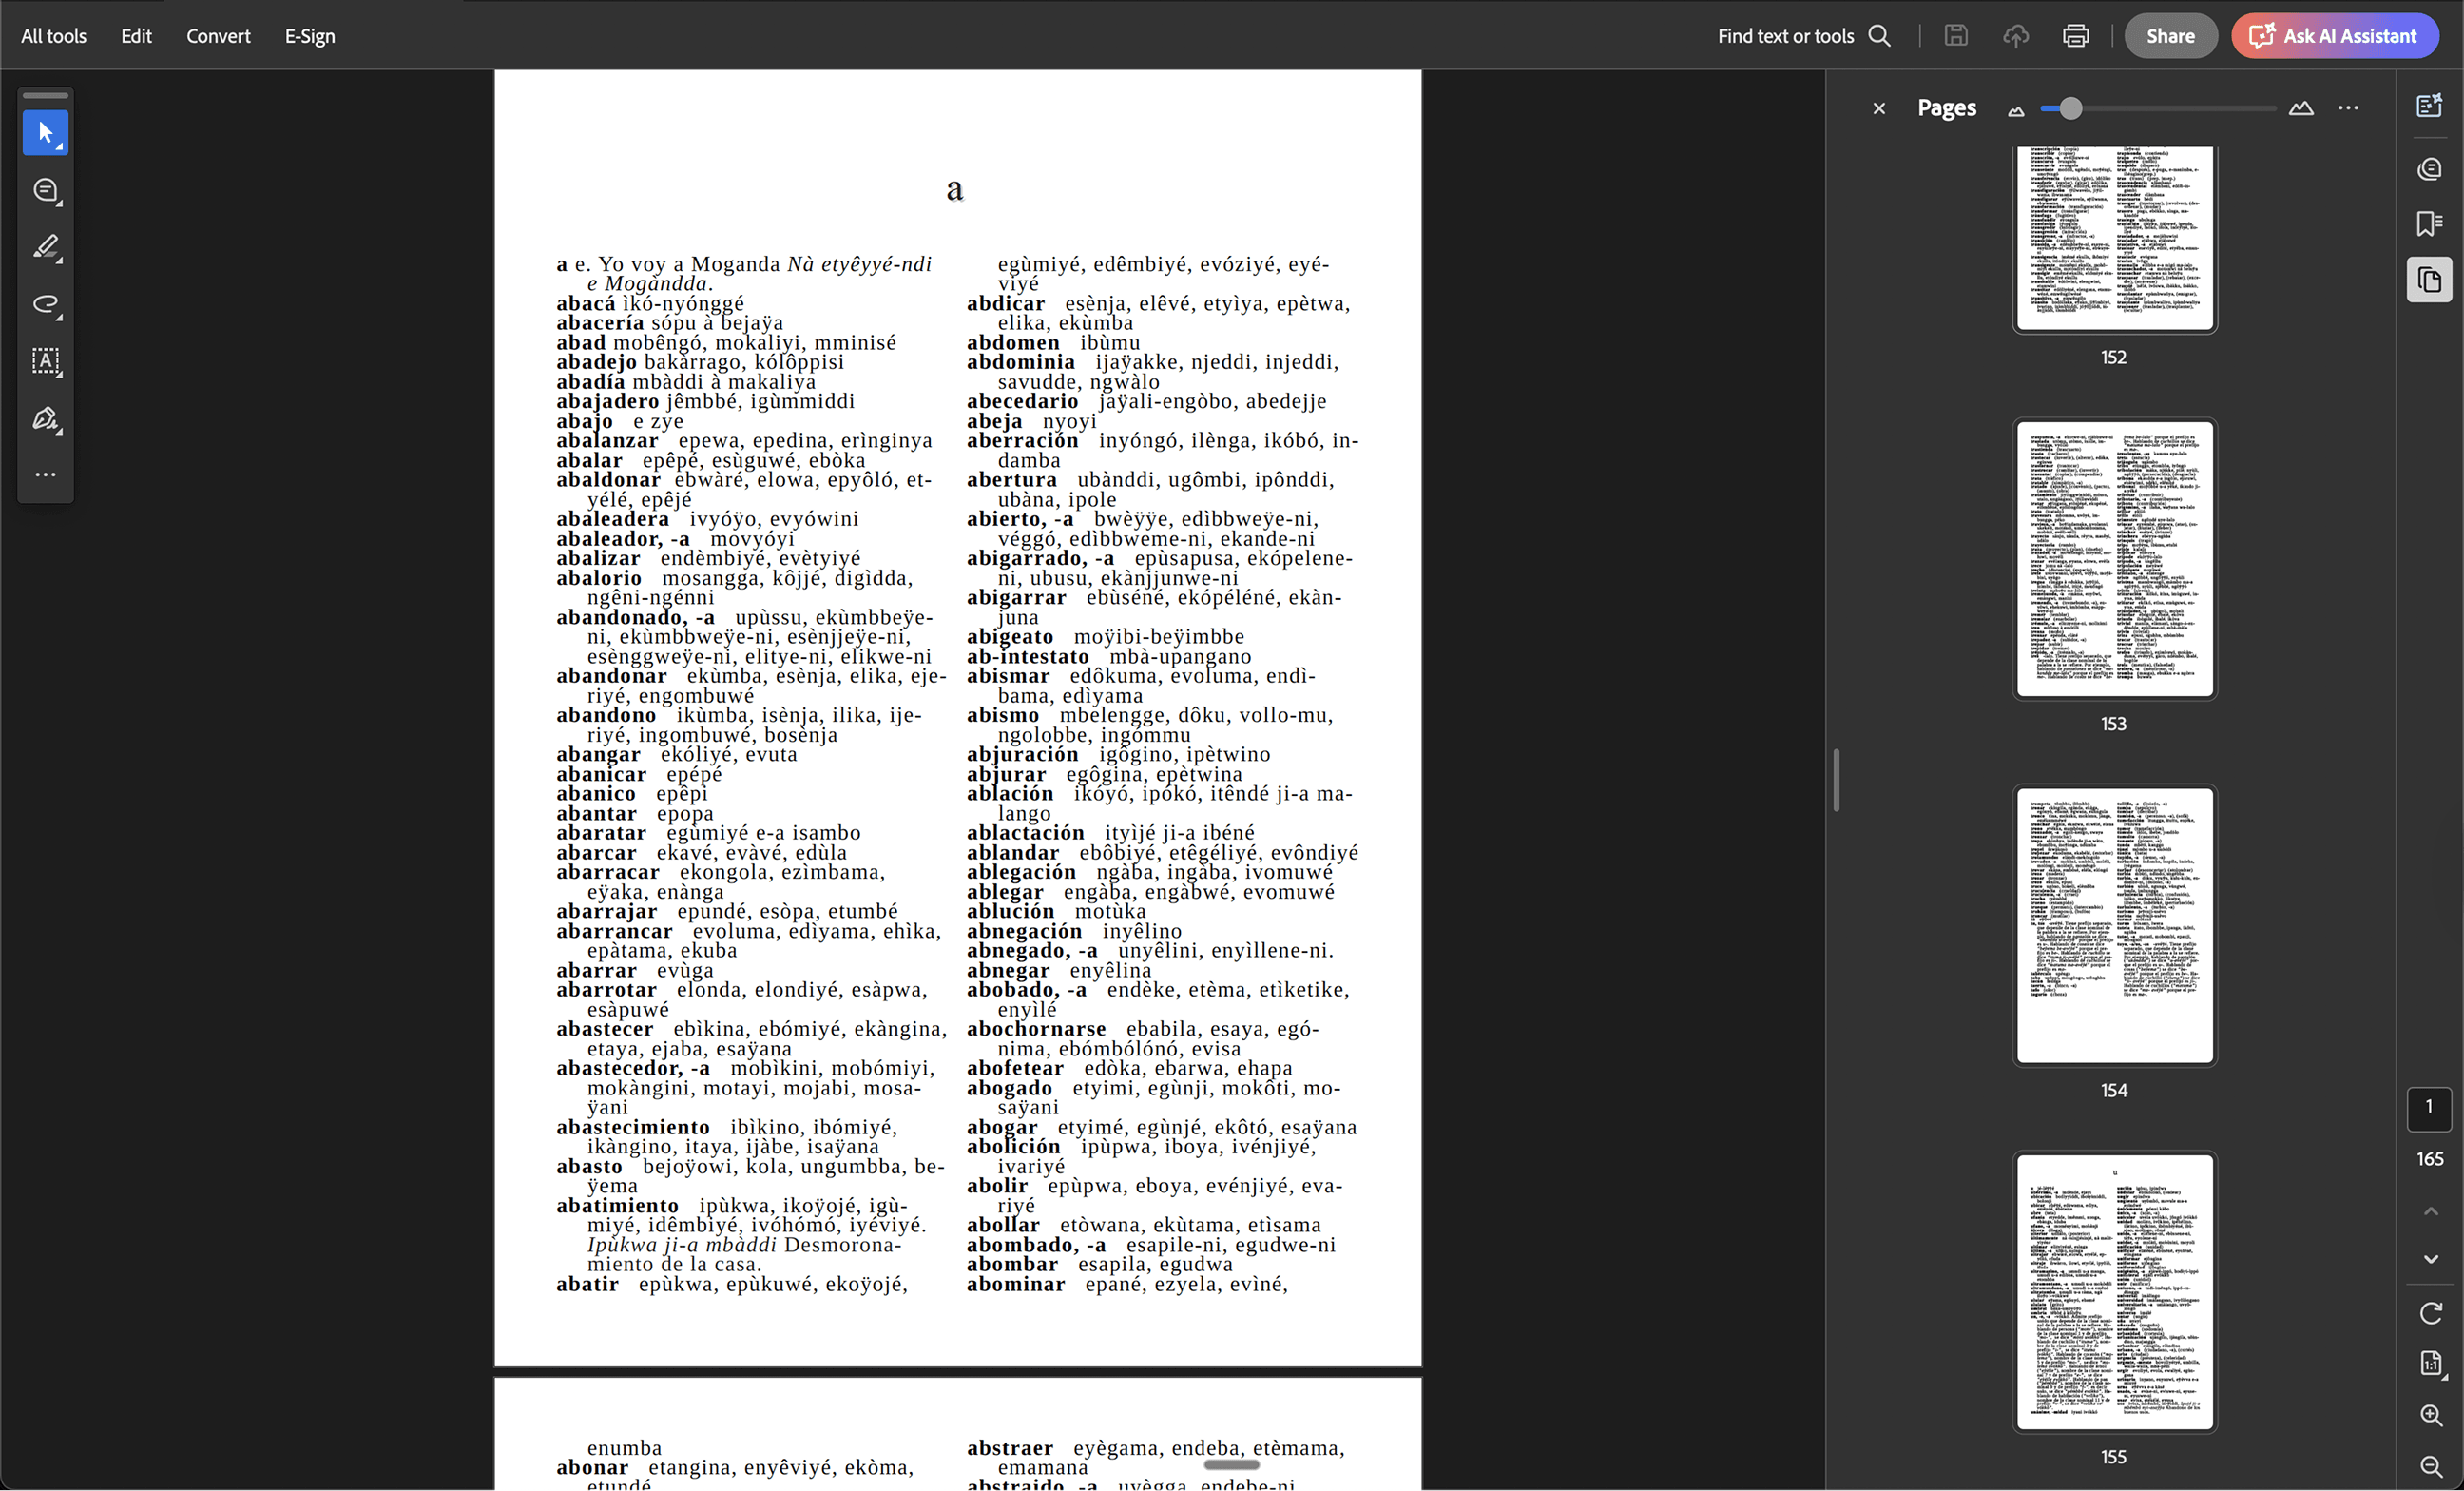The width and height of the screenshot is (2464, 1491).
Task: Click the zoom in magnifier icon
Action: pos(2431,1414)
